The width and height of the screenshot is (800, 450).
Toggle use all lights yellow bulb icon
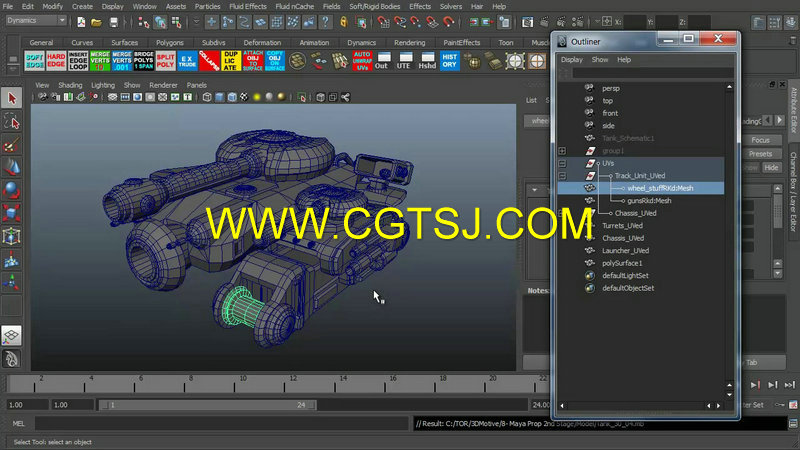pos(257,97)
